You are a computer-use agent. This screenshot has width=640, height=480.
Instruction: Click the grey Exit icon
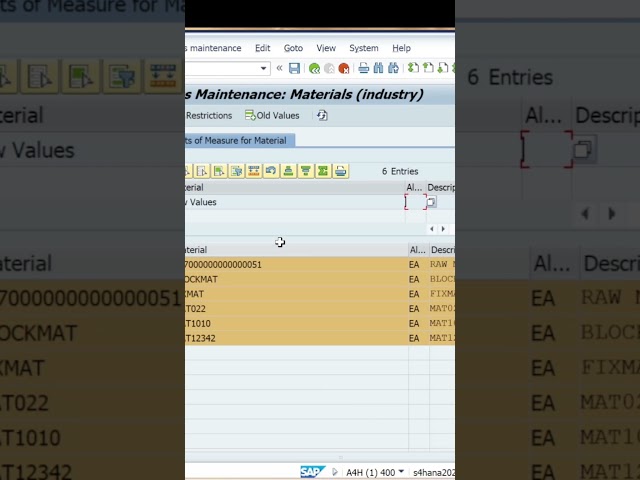(329, 68)
